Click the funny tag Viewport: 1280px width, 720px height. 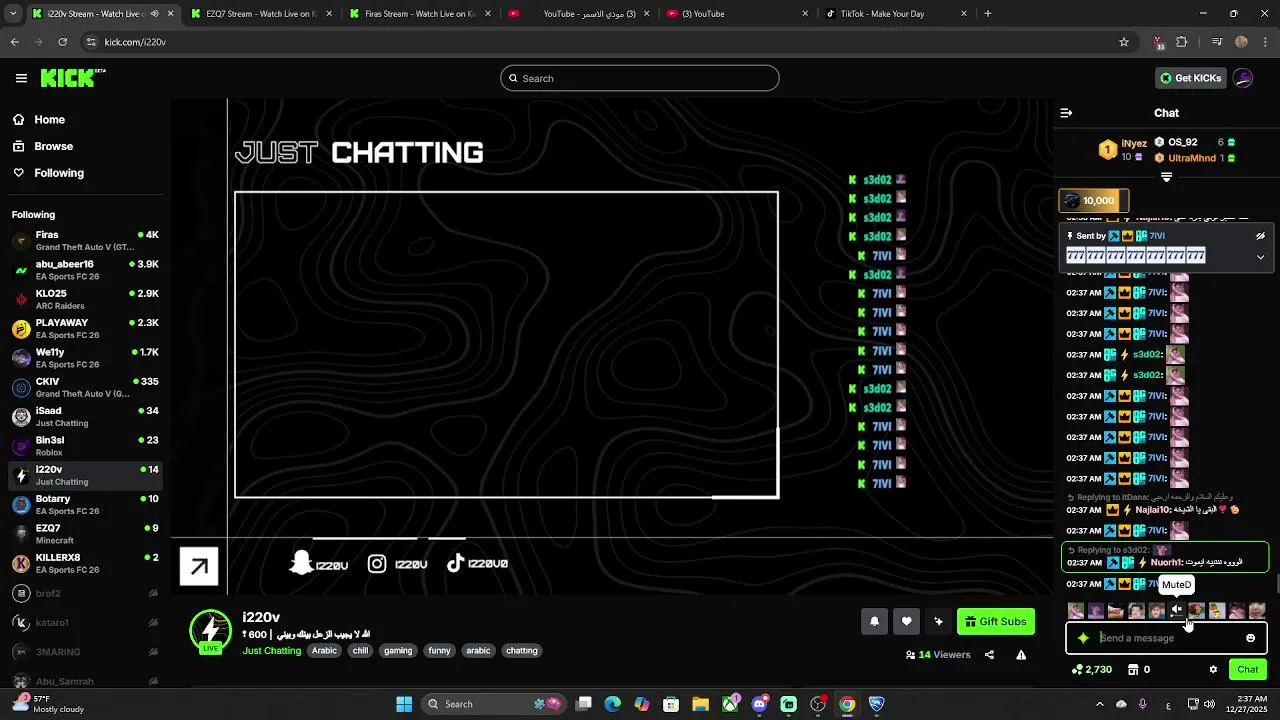click(439, 651)
